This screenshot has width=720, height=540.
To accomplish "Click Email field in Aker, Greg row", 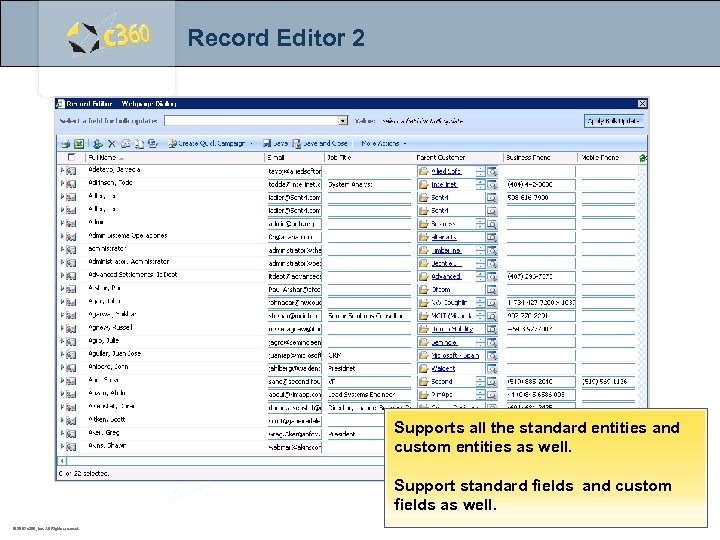I will coord(295,434).
